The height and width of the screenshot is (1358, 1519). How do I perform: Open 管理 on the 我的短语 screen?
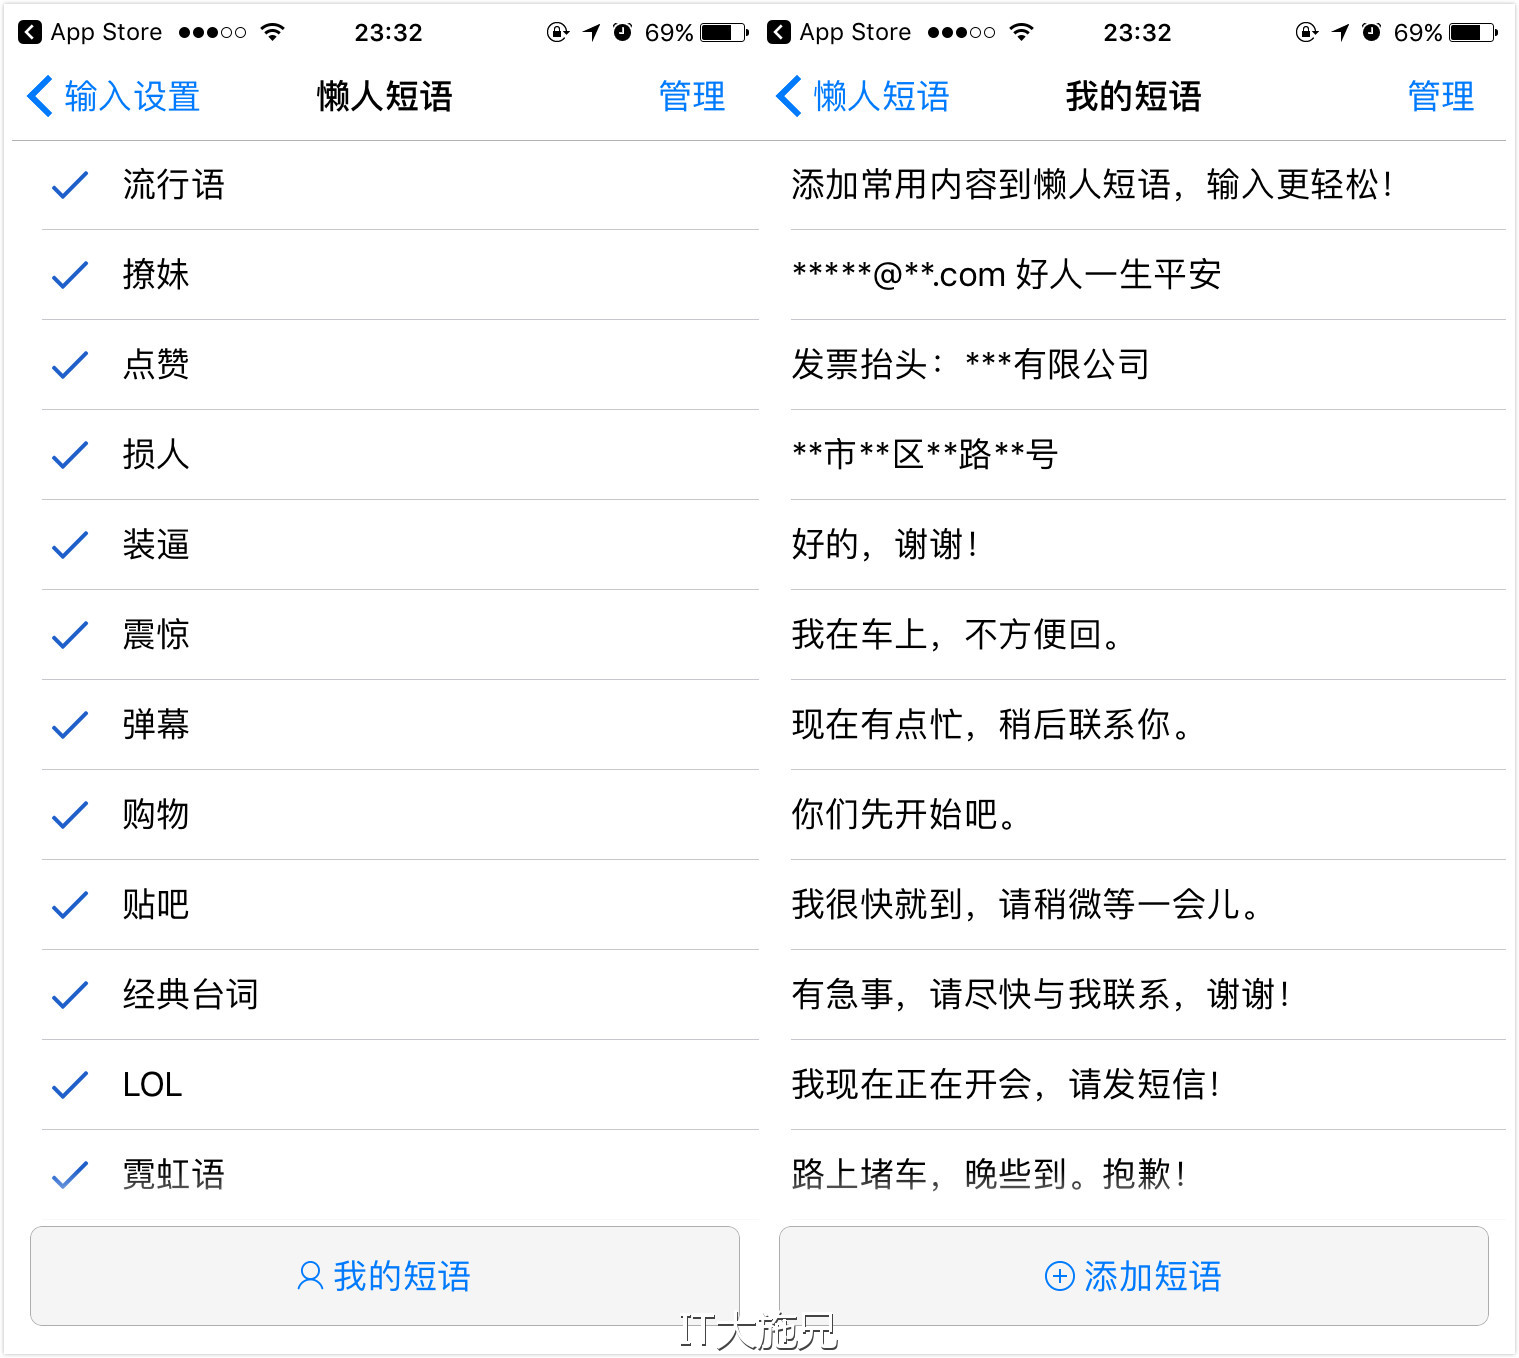coord(1440,96)
